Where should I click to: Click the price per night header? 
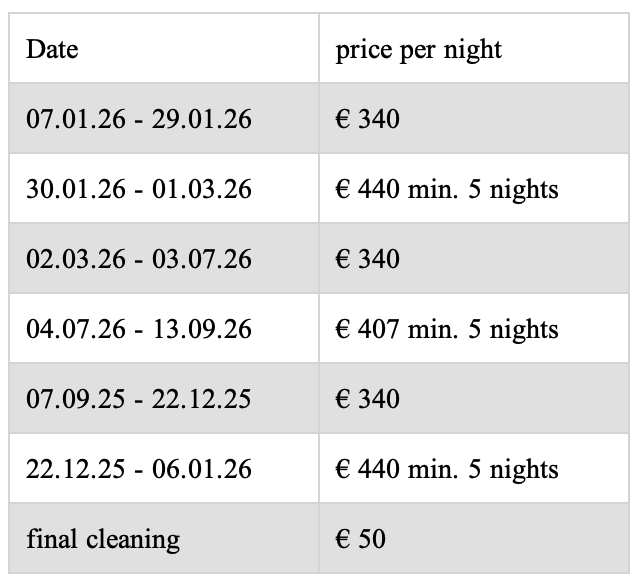pos(418,49)
